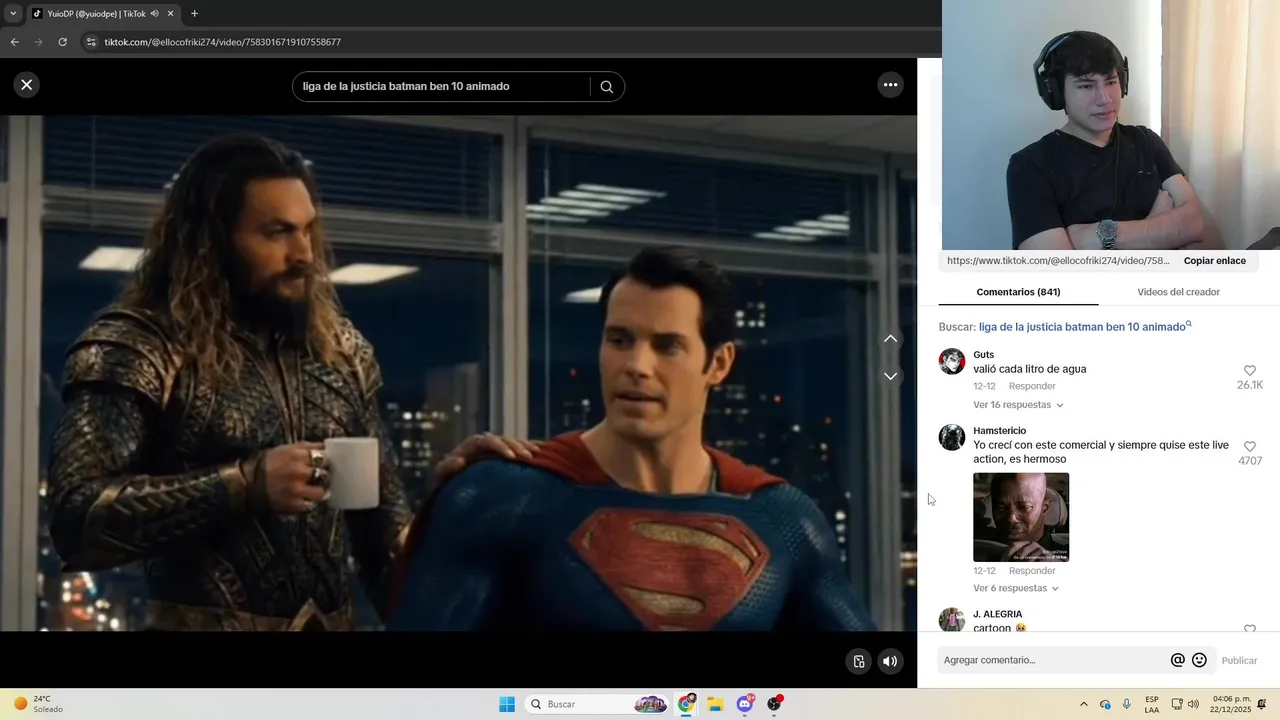Screen dimensions: 1280x720
Task: Open the tab search dropdown arrow
Action: click(13, 14)
